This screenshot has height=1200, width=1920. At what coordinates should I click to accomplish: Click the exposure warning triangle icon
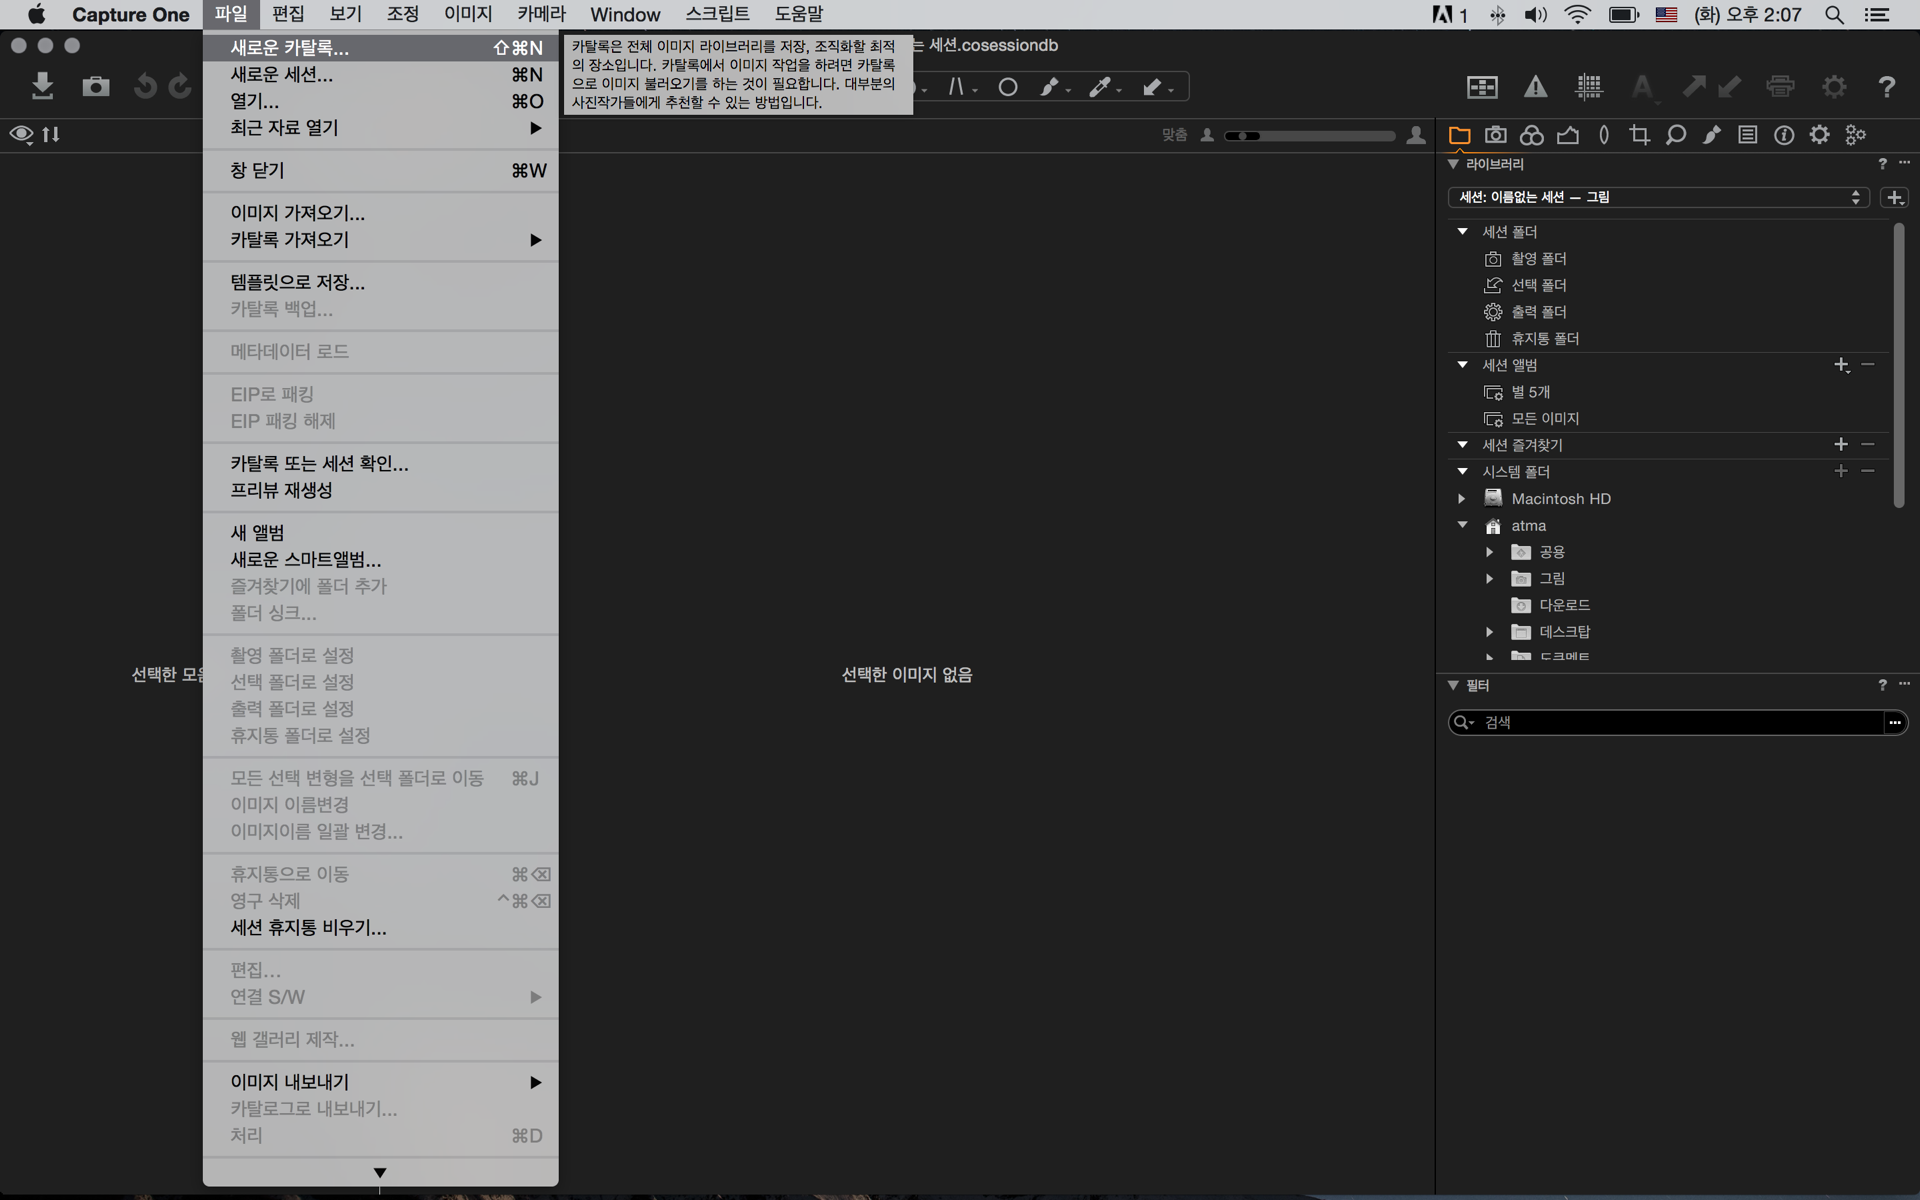pos(1535,87)
